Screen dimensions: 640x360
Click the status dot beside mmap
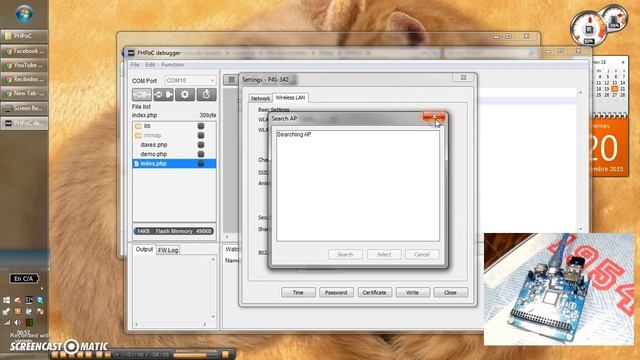click(201, 136)
